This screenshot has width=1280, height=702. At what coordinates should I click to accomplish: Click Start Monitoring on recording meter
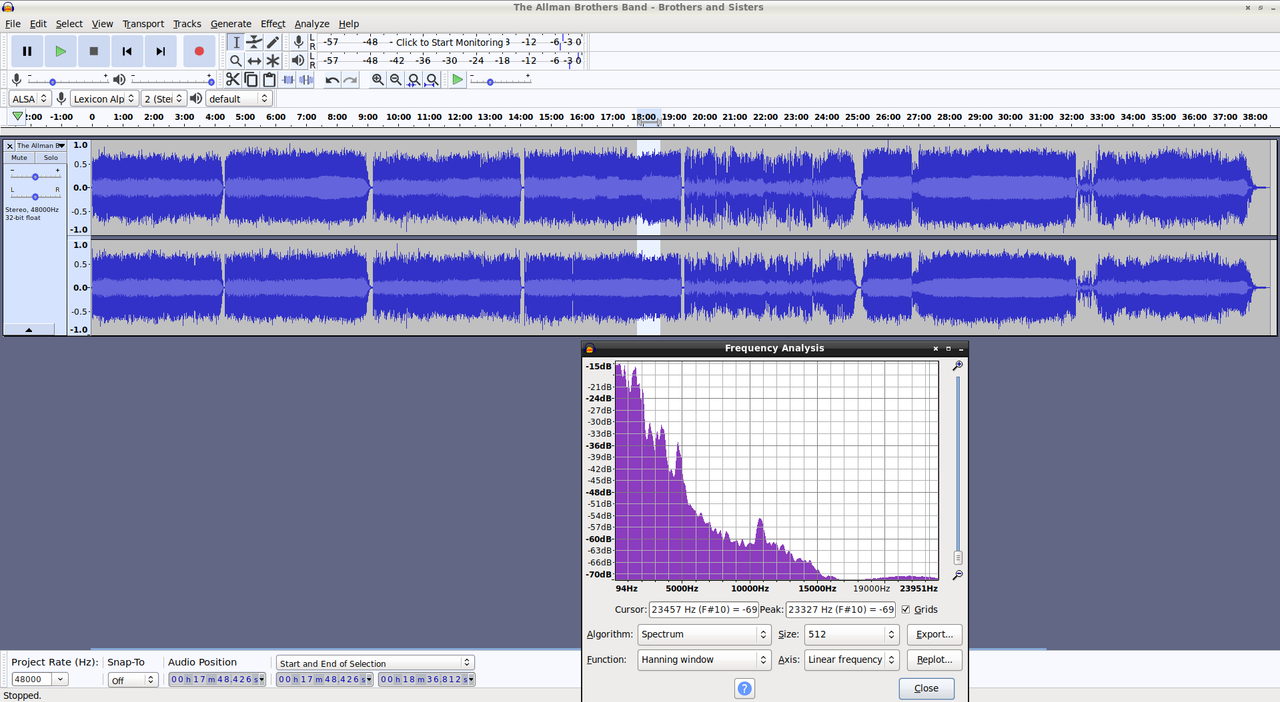tap(449, 42)
